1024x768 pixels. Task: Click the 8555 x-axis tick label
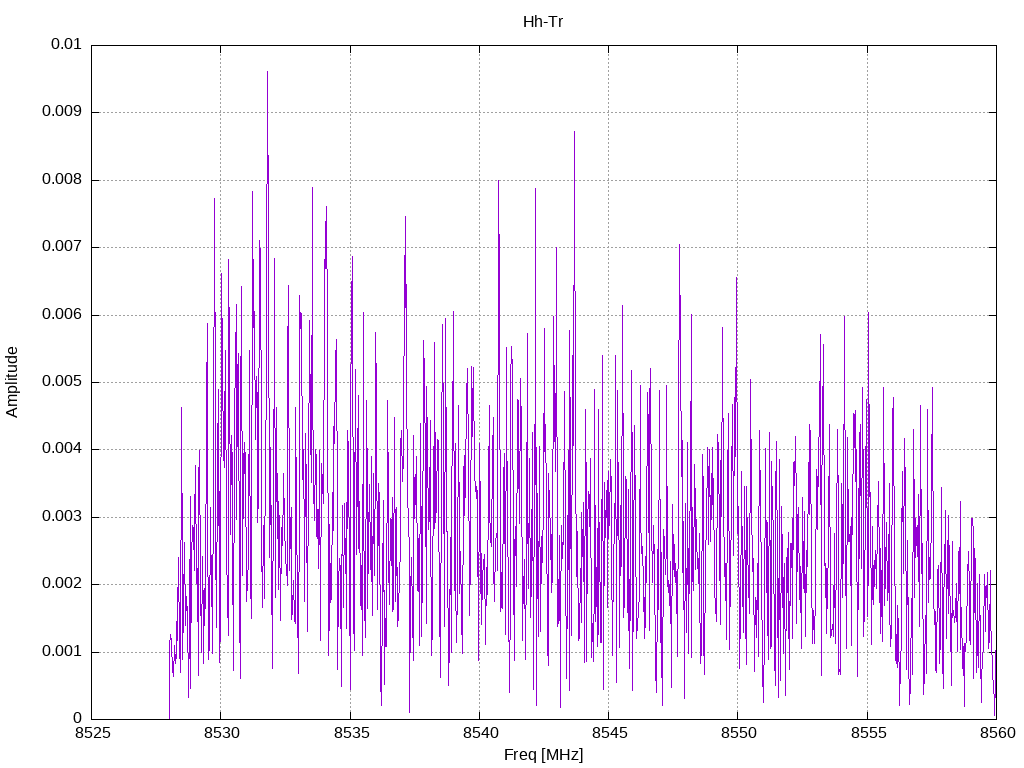(868, 733)
